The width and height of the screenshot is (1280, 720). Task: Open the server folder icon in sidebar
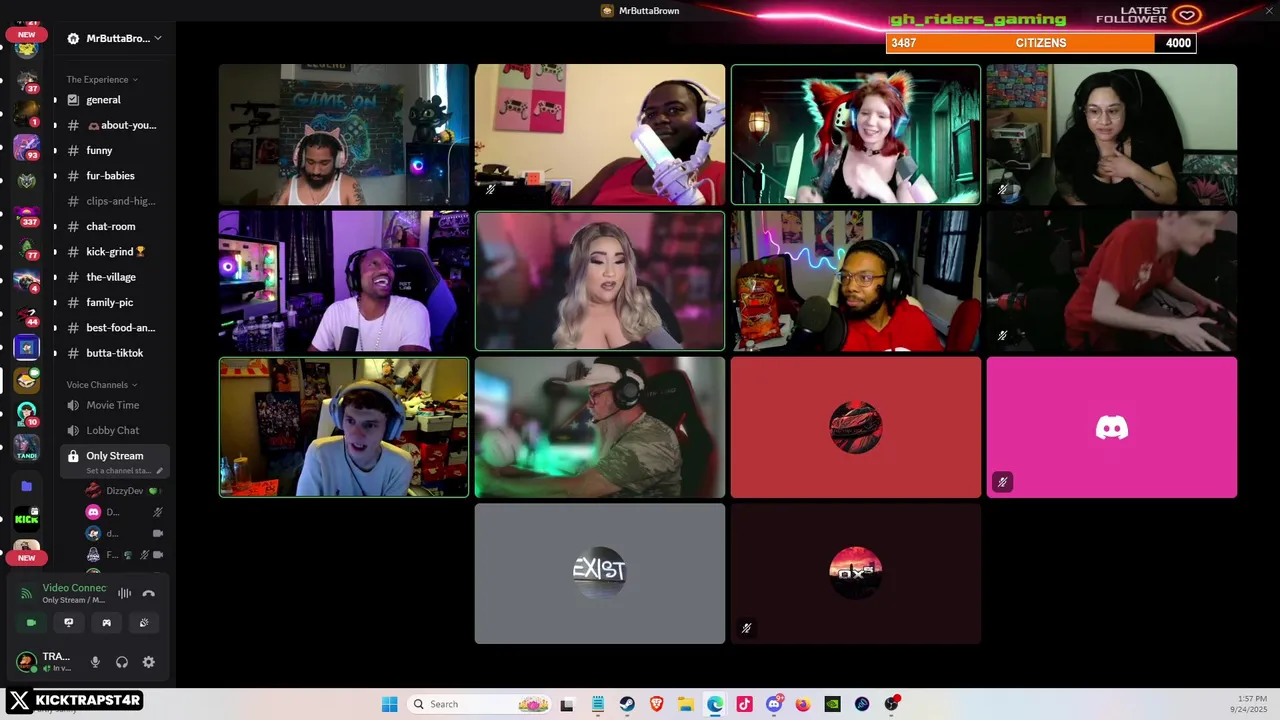click(27, 486)
